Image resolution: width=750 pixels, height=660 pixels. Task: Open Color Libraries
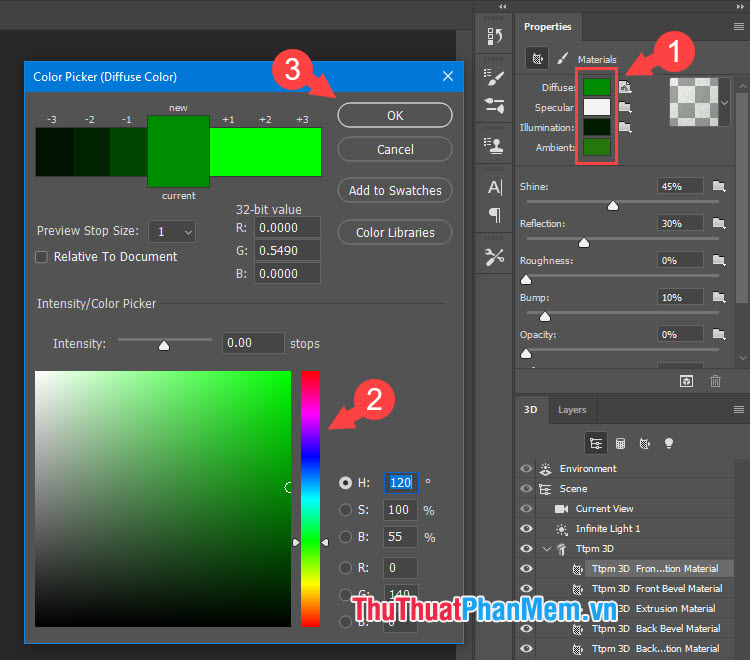click(395, 232)
